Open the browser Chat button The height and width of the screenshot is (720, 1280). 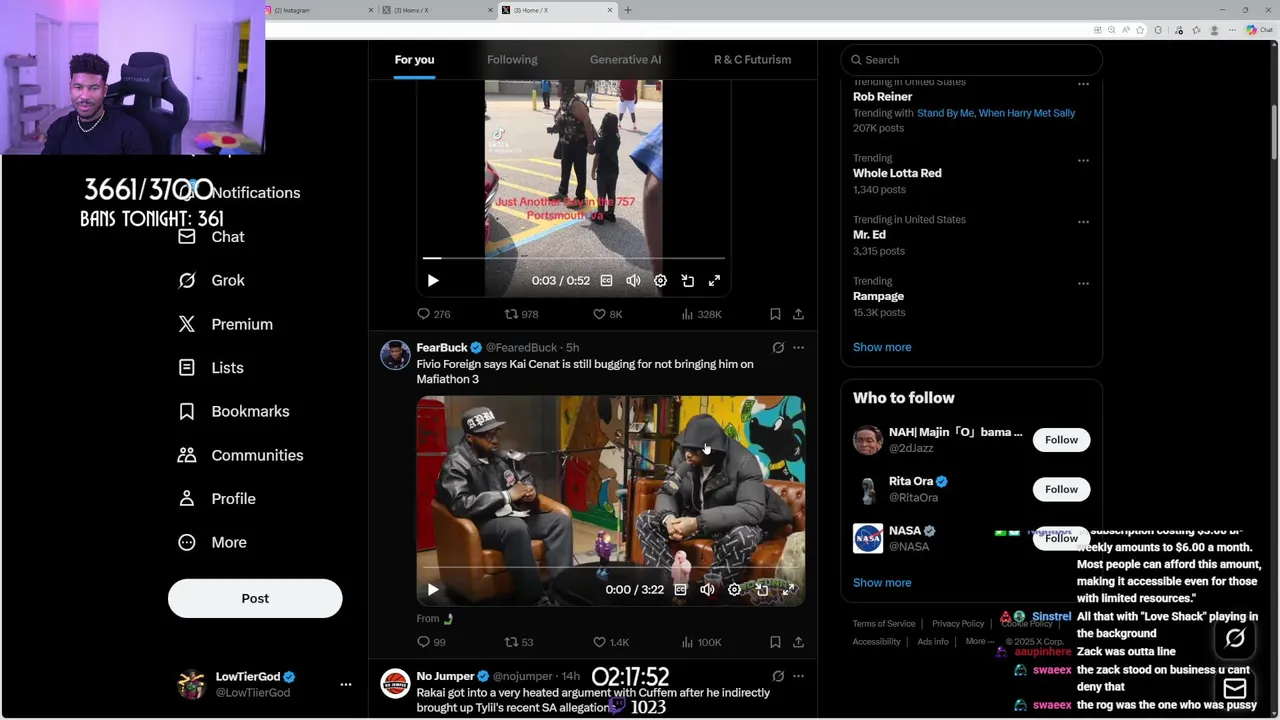click(x=1258, y=30)
